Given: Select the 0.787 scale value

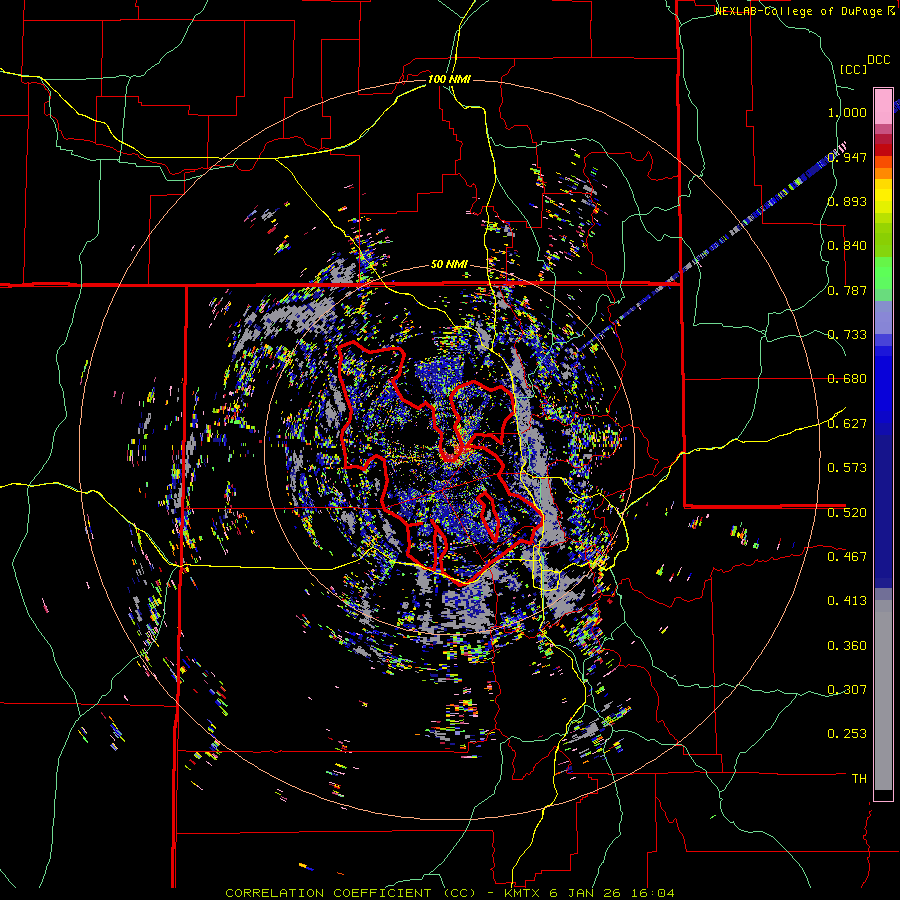Looking at the screenshot, I should 847,290.
